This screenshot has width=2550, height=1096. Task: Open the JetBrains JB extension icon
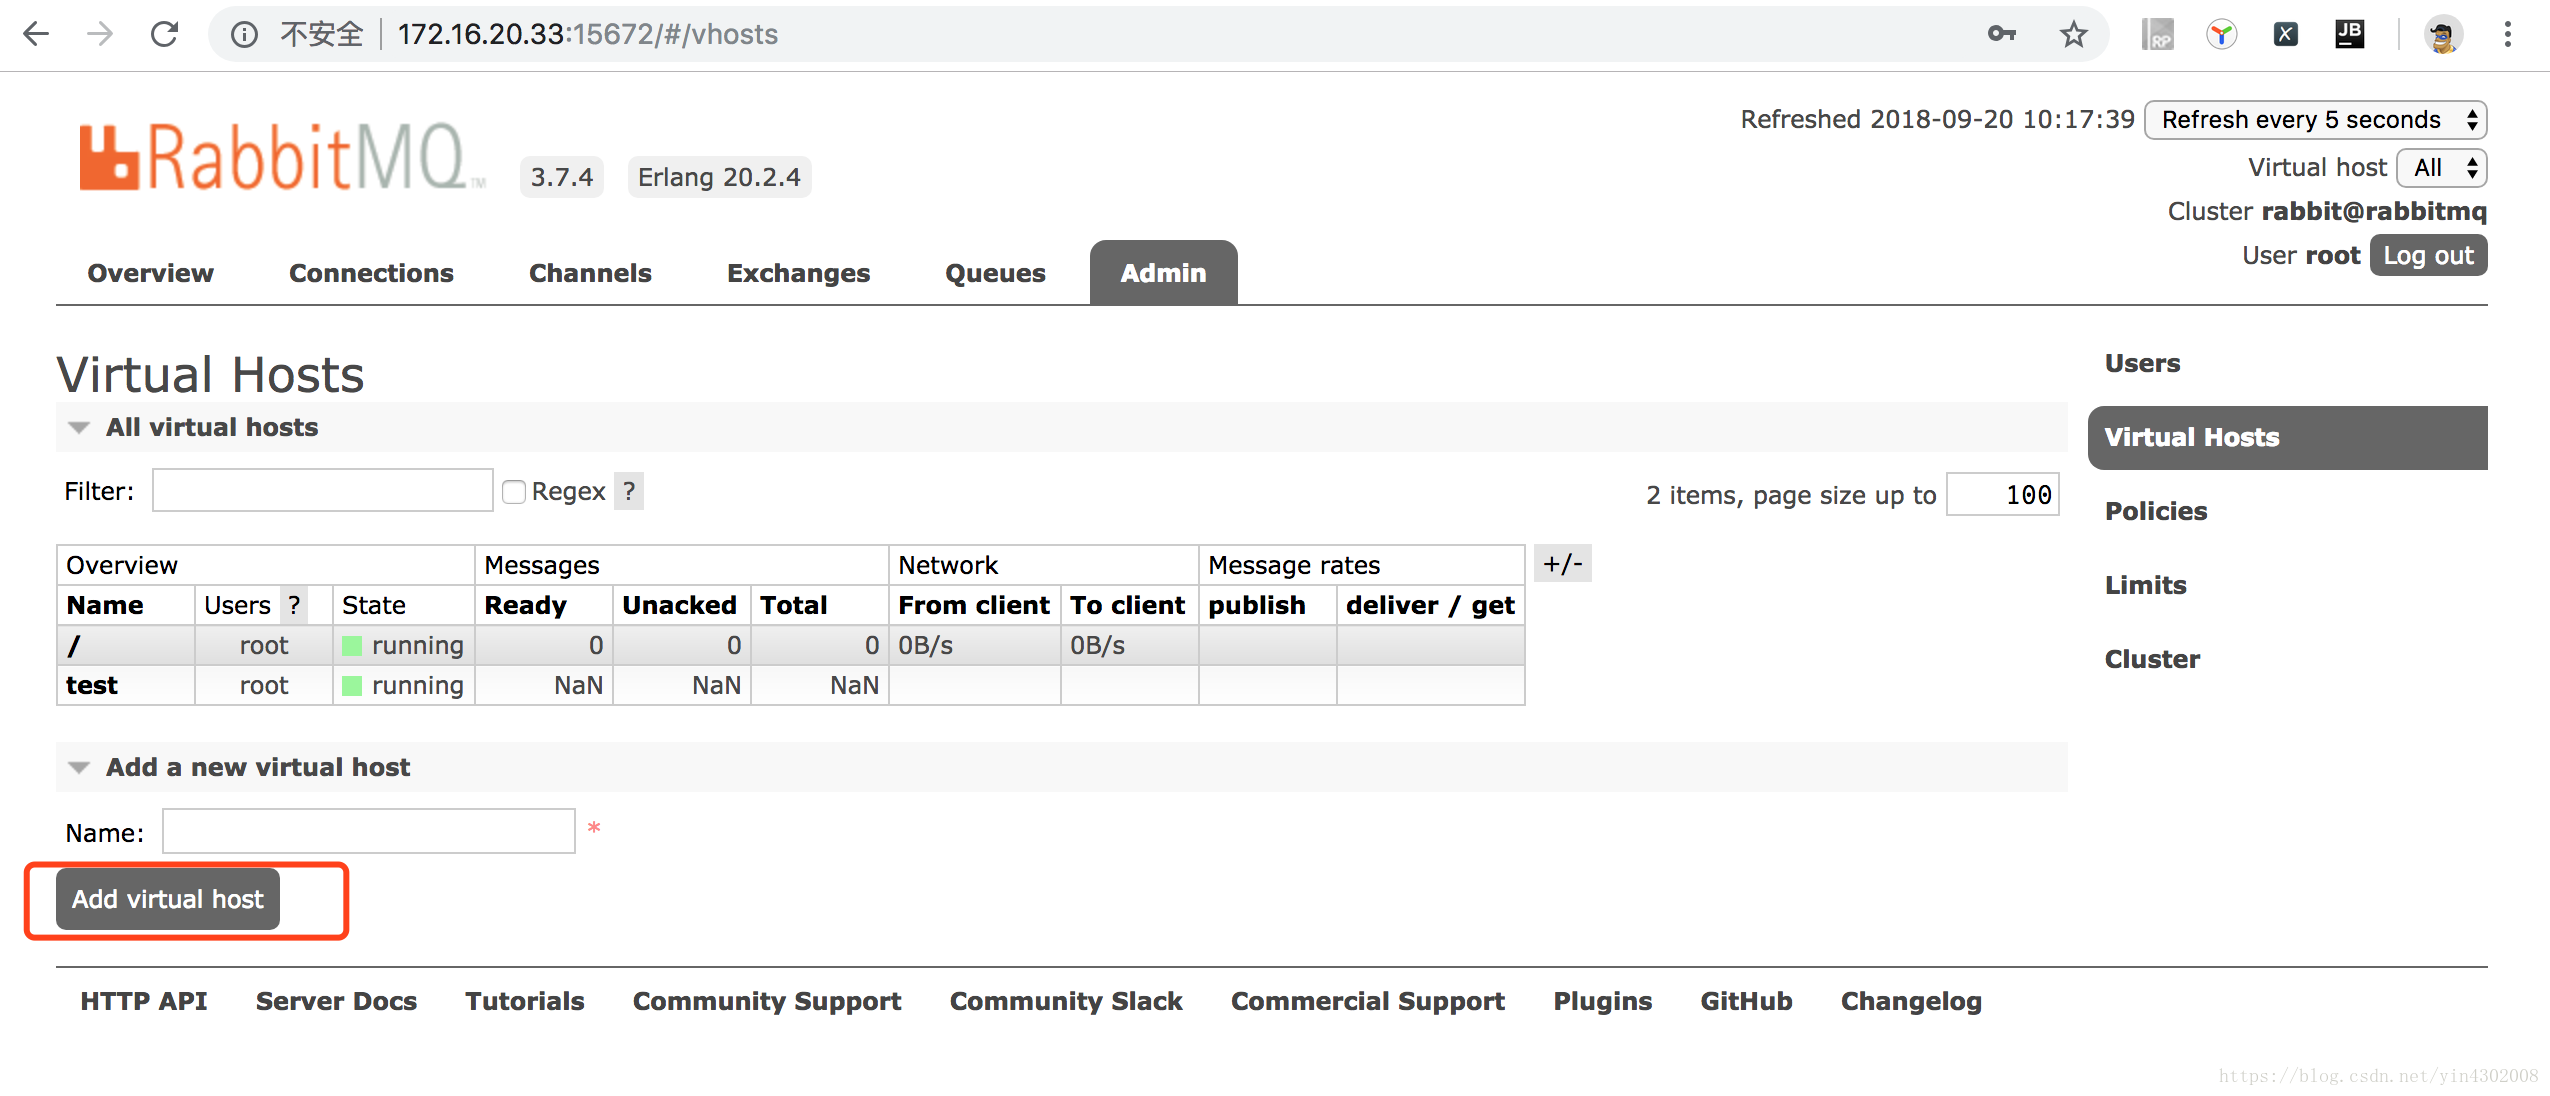[x=2349, y=33]
